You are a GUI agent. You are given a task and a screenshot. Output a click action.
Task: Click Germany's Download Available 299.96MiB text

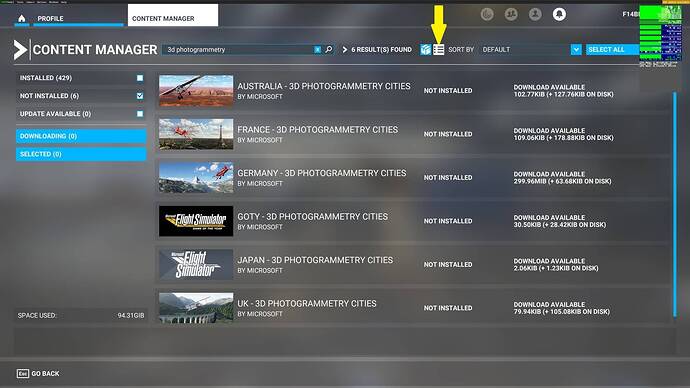[562, 178]
